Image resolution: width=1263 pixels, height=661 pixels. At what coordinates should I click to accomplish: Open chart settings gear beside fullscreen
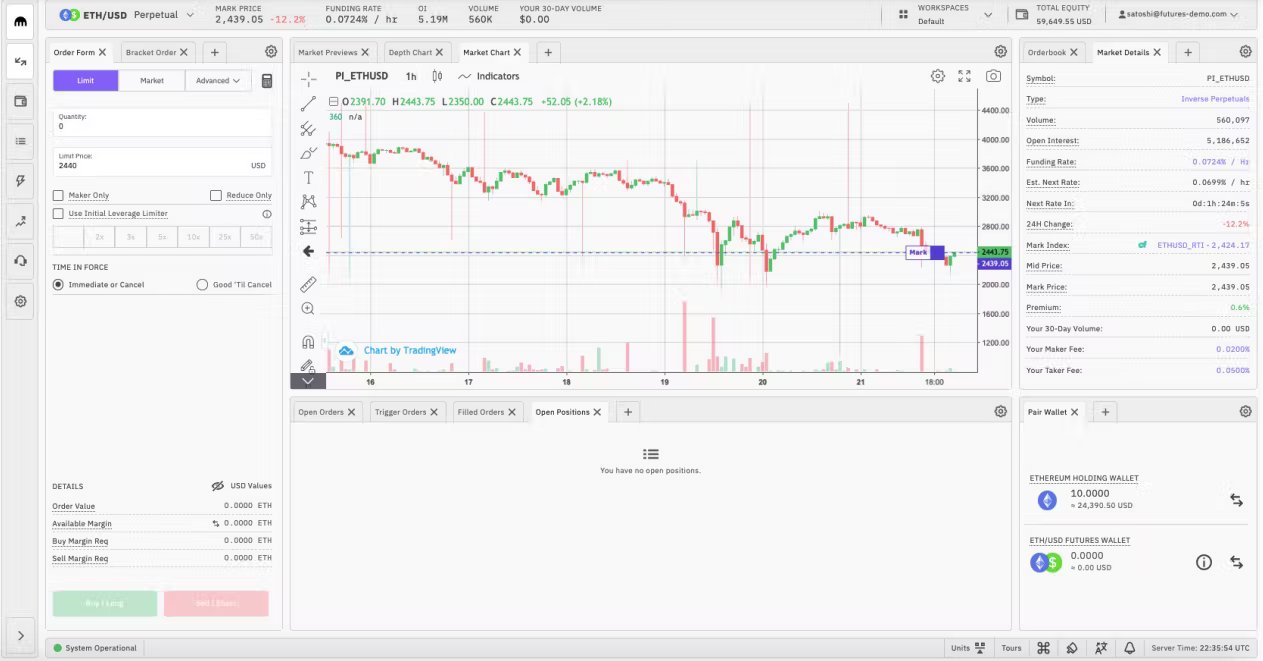click(937, 76)
